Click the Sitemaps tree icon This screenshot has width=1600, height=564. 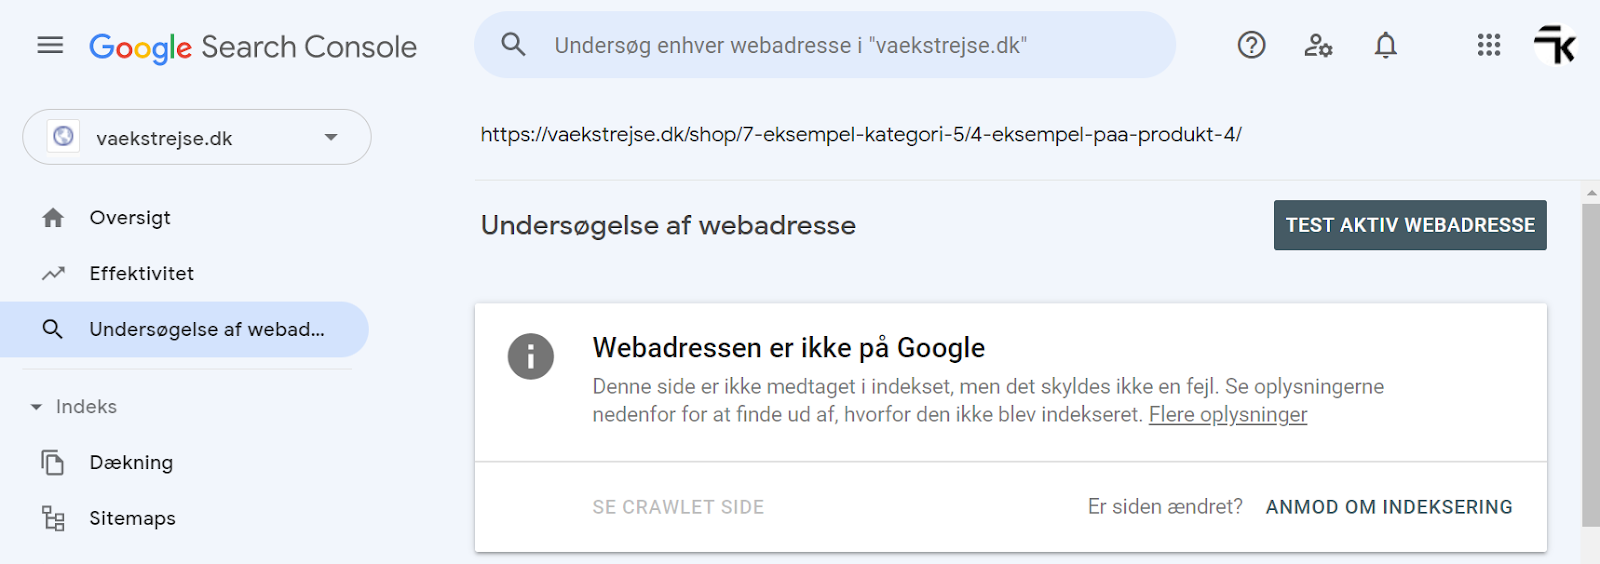coord(53,518)
